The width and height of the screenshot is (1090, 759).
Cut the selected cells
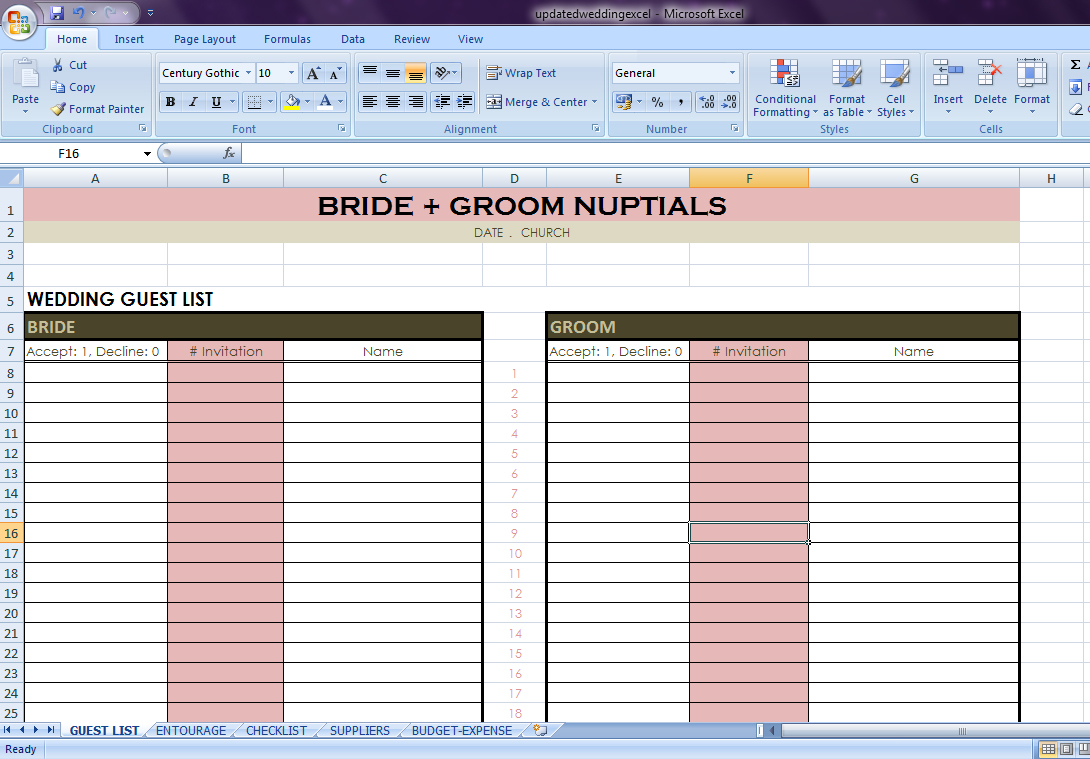[68, 65]
